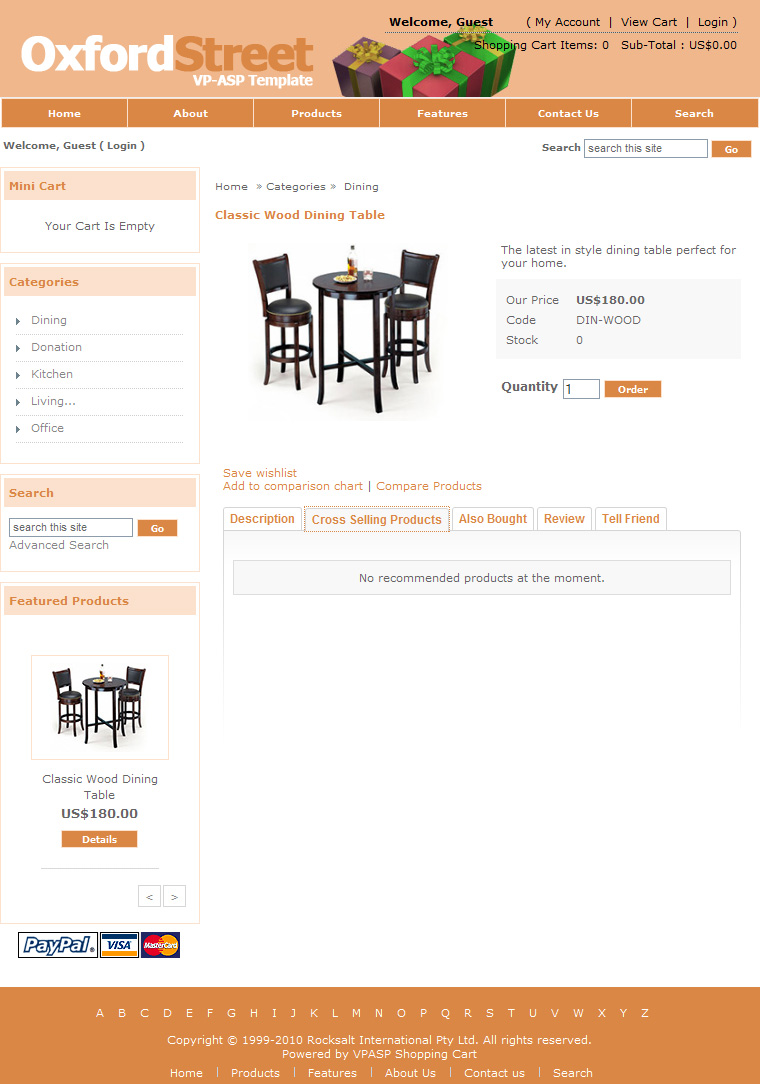Expand the Kitchen category arrow
The image size is (760, 1084).
click(18, 375)
